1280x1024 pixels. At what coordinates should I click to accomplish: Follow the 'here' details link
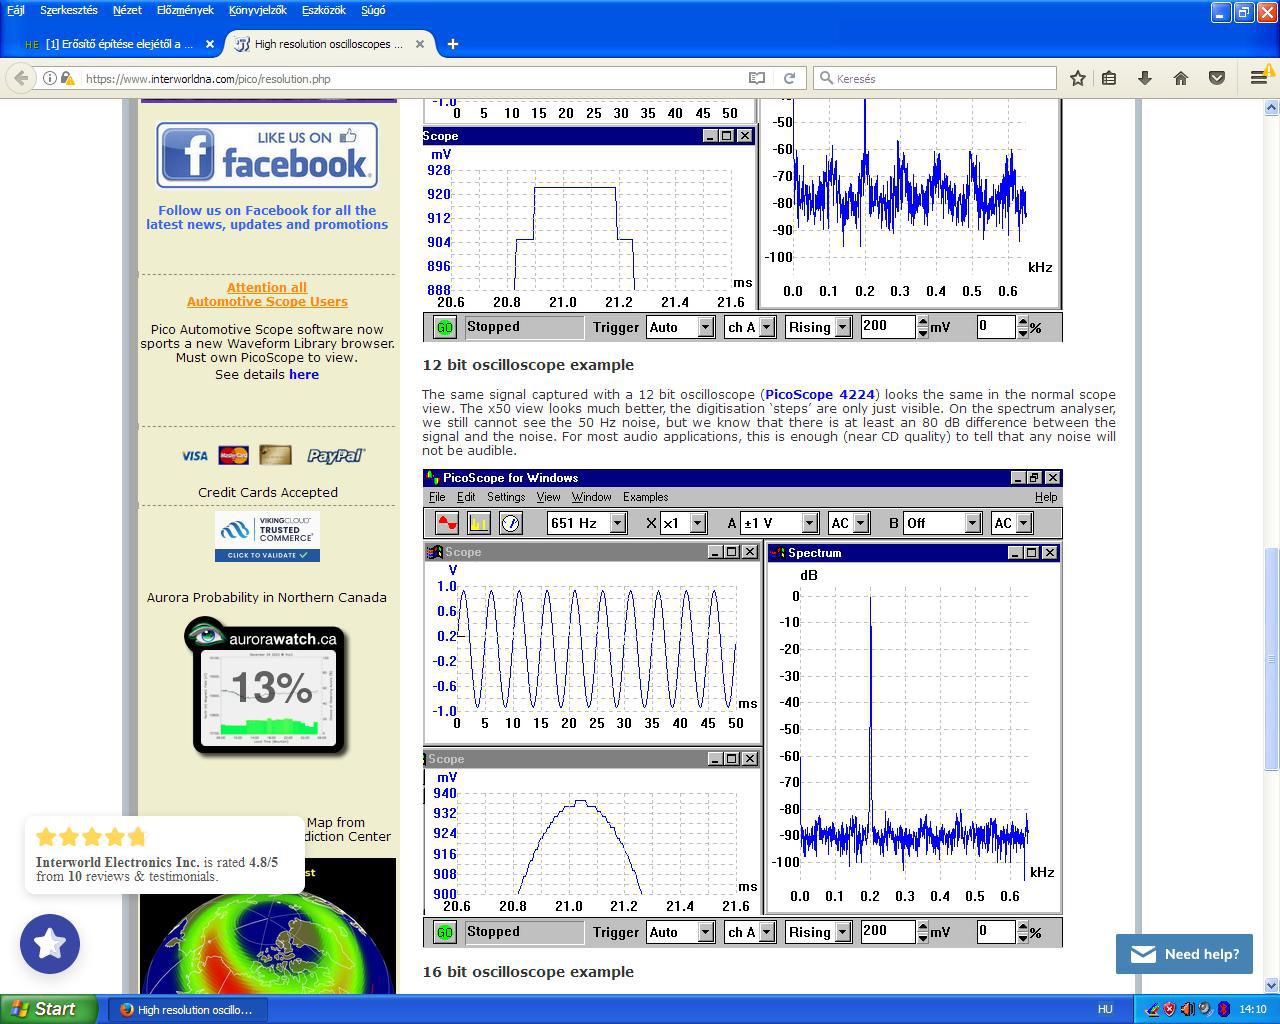(x=304, y=374)
